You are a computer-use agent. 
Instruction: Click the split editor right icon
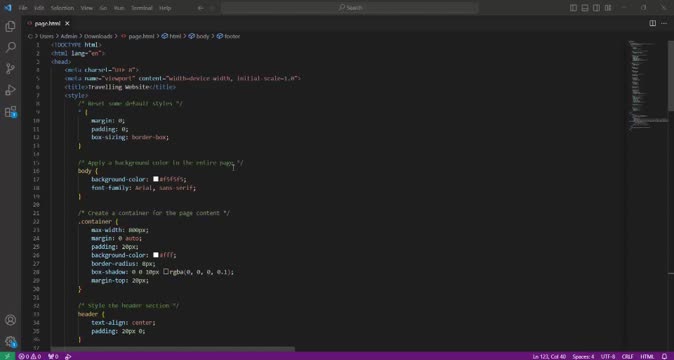653,23
